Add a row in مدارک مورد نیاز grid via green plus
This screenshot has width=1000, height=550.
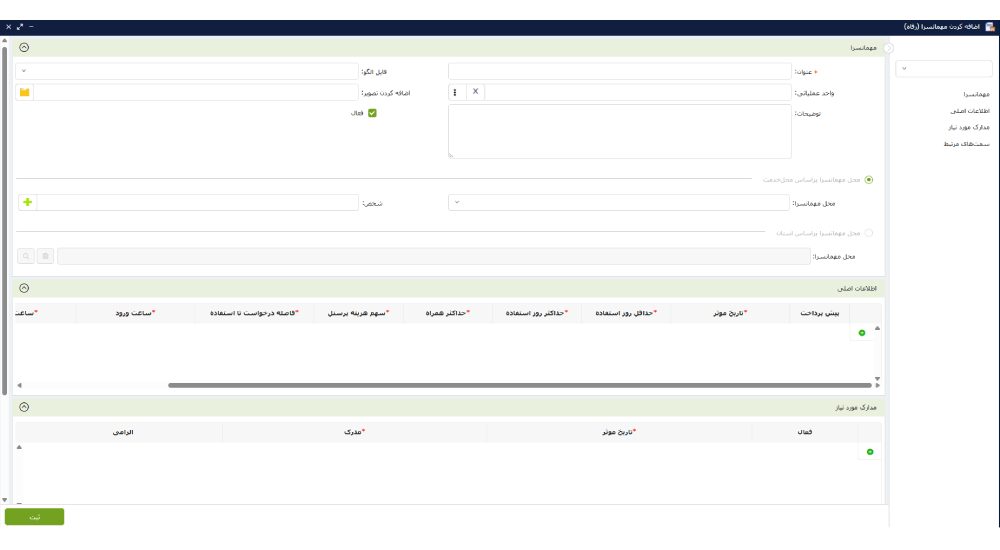(870, 452)
